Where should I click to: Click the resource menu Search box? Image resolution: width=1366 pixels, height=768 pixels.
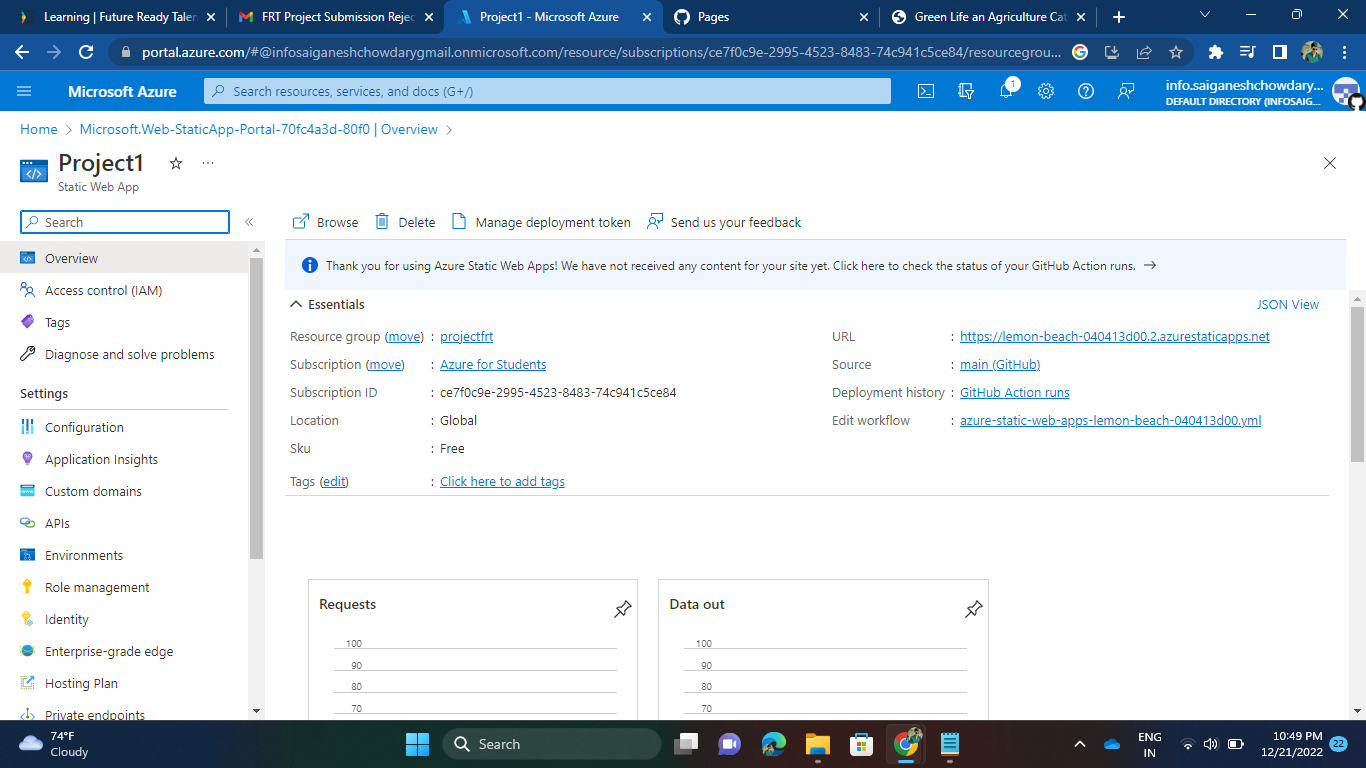[125, 222]
